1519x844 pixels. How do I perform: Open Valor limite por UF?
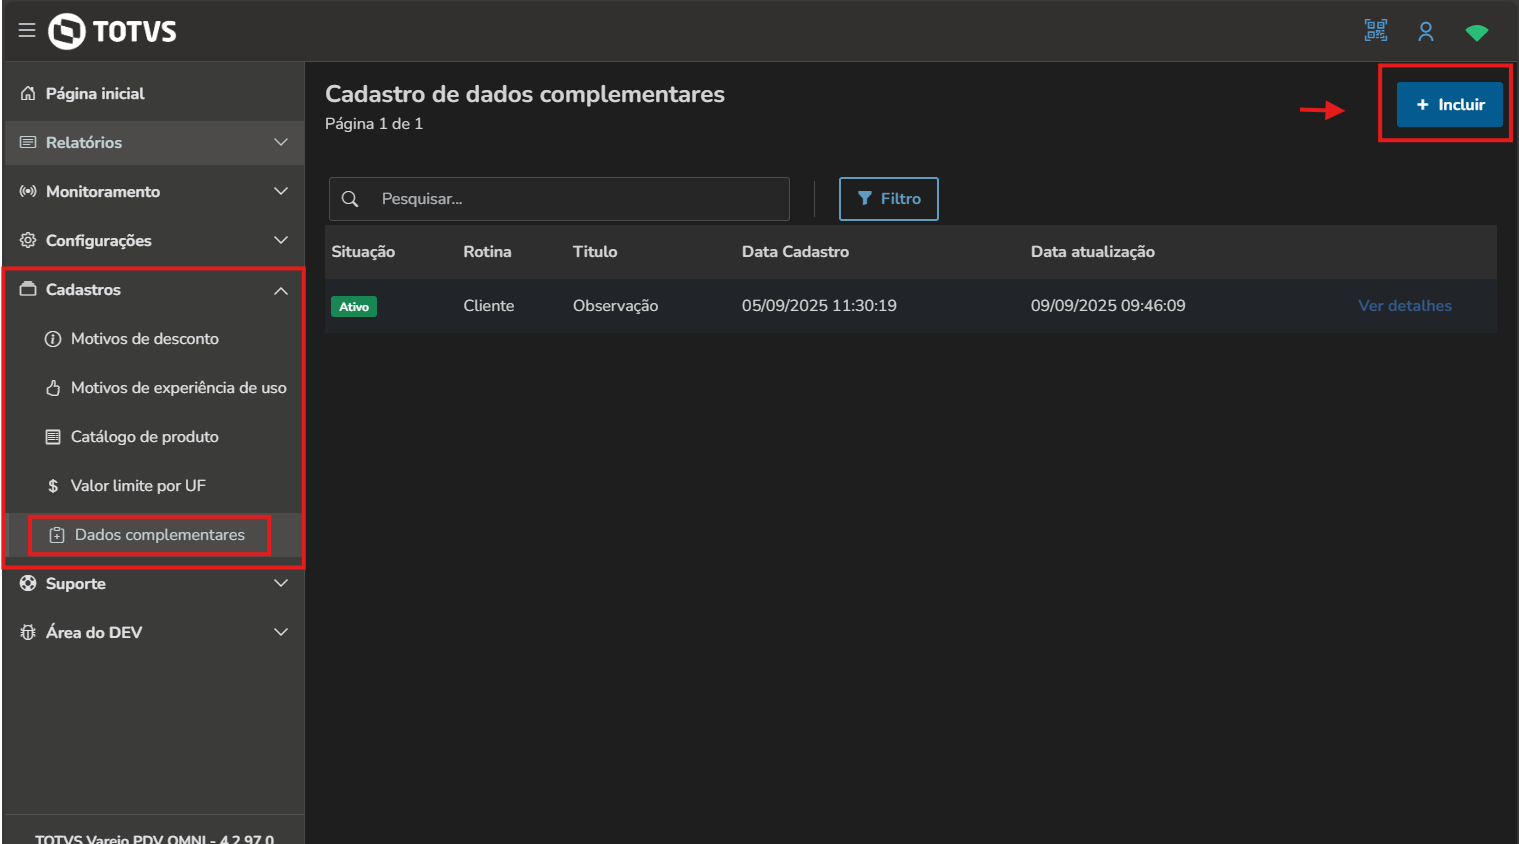click(138, 486)
